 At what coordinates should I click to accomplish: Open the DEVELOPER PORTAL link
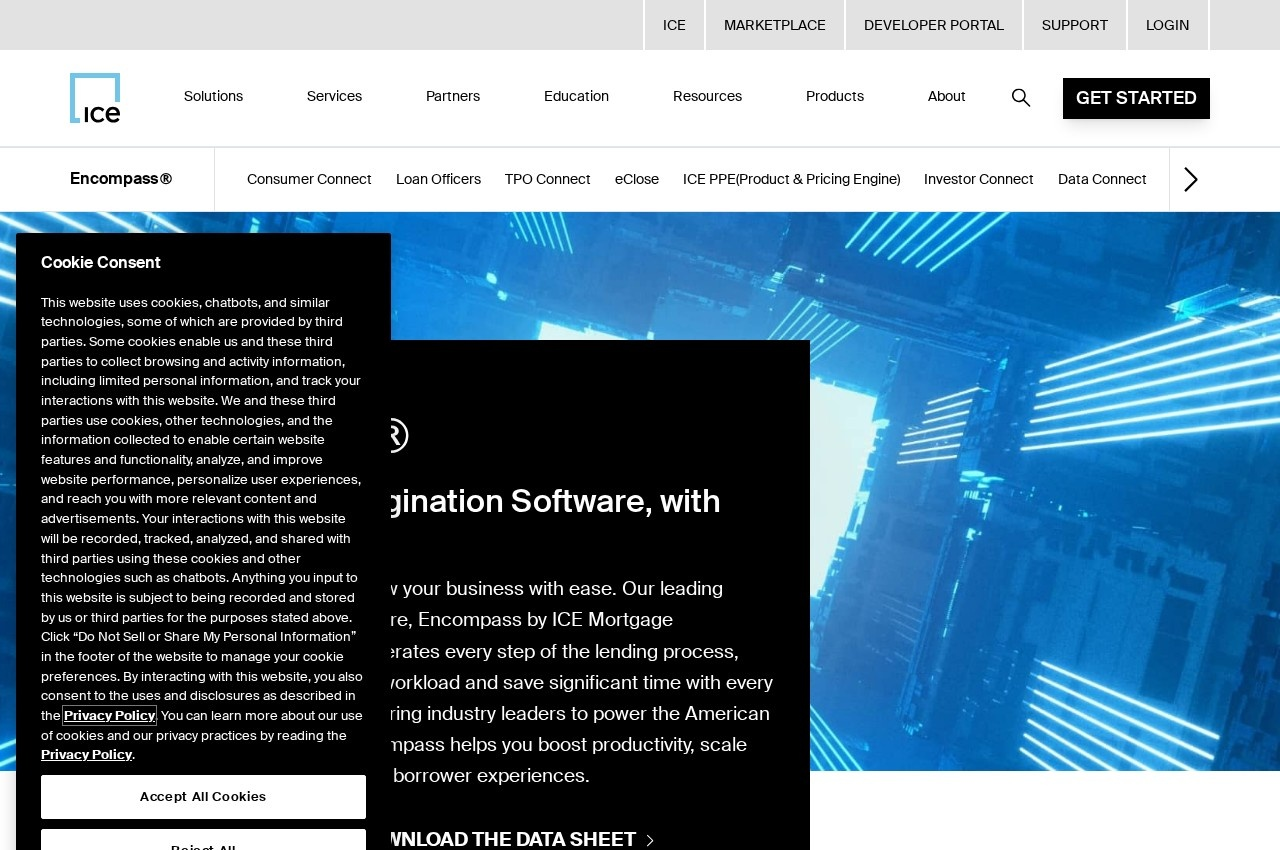[934, 25]
